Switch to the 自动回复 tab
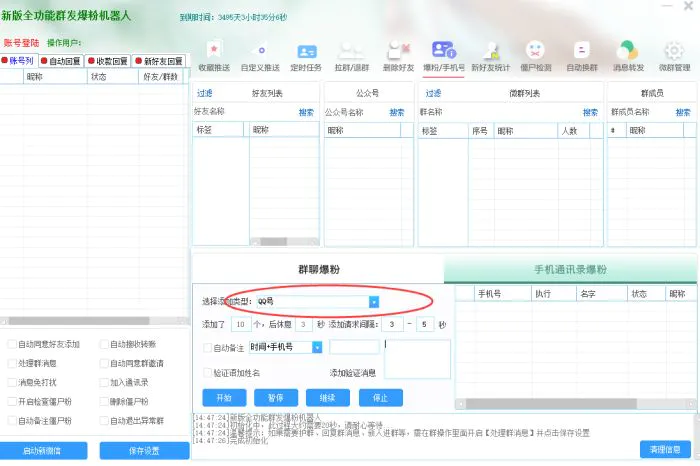Screen dimensions: 700x466 [61, 61]
